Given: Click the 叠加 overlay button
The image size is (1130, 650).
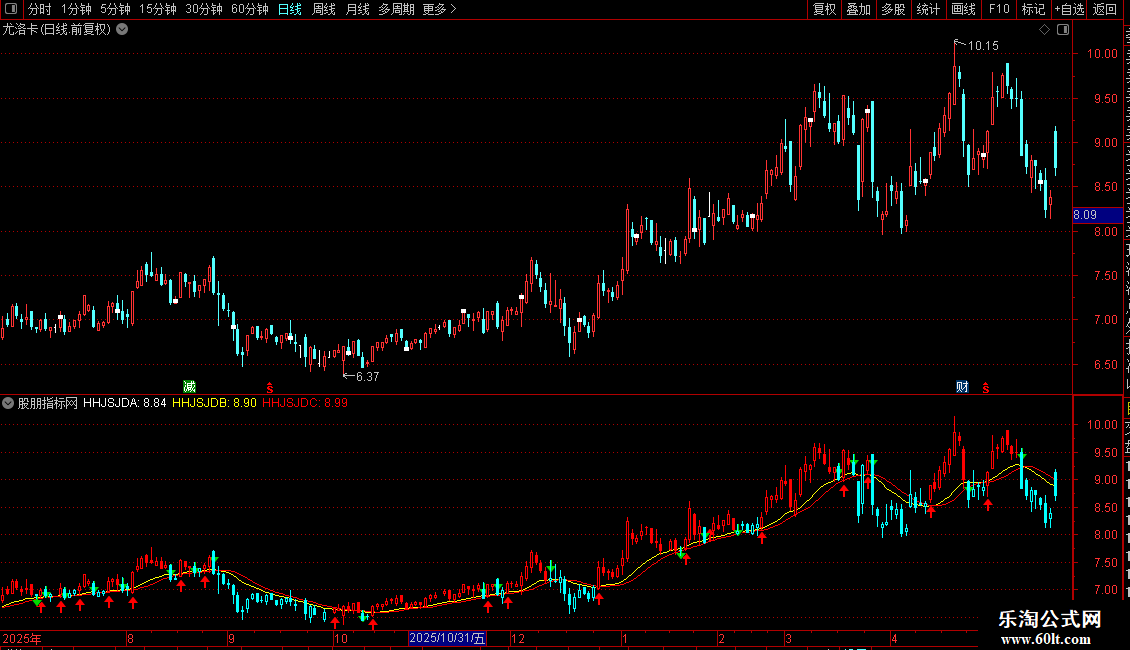Looking at the screenshot, I should coord(858,9).
